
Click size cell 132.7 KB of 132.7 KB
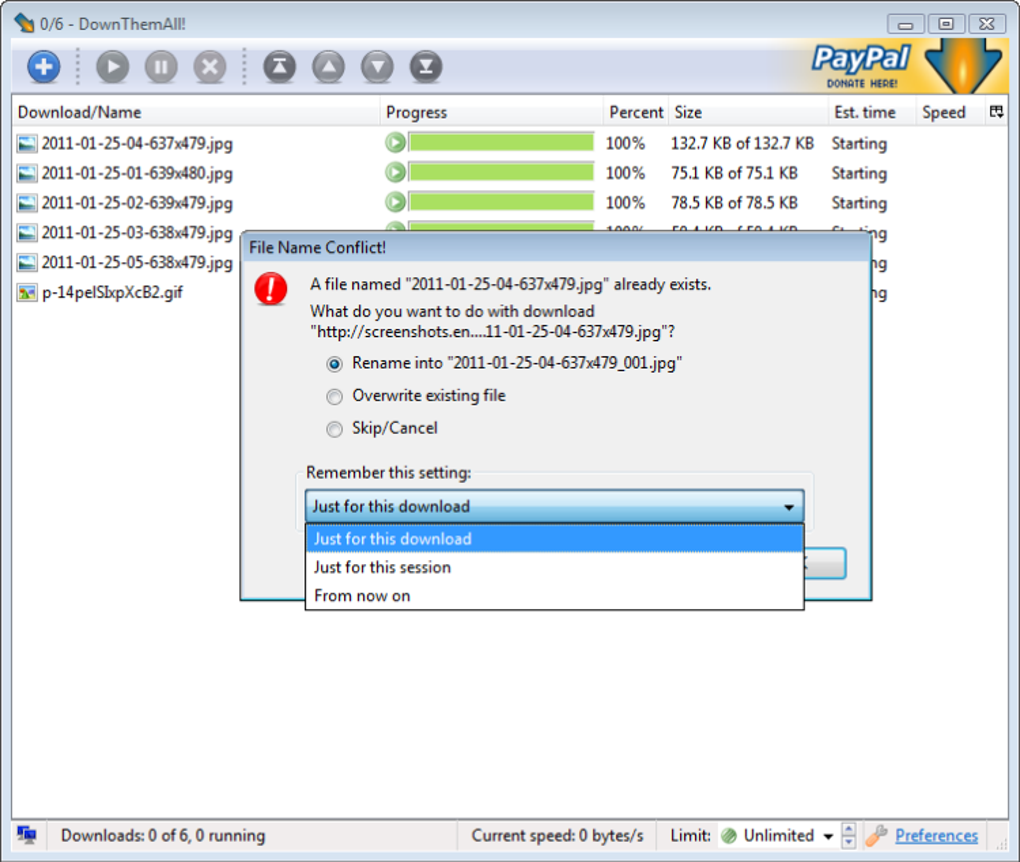click(742, 143)
